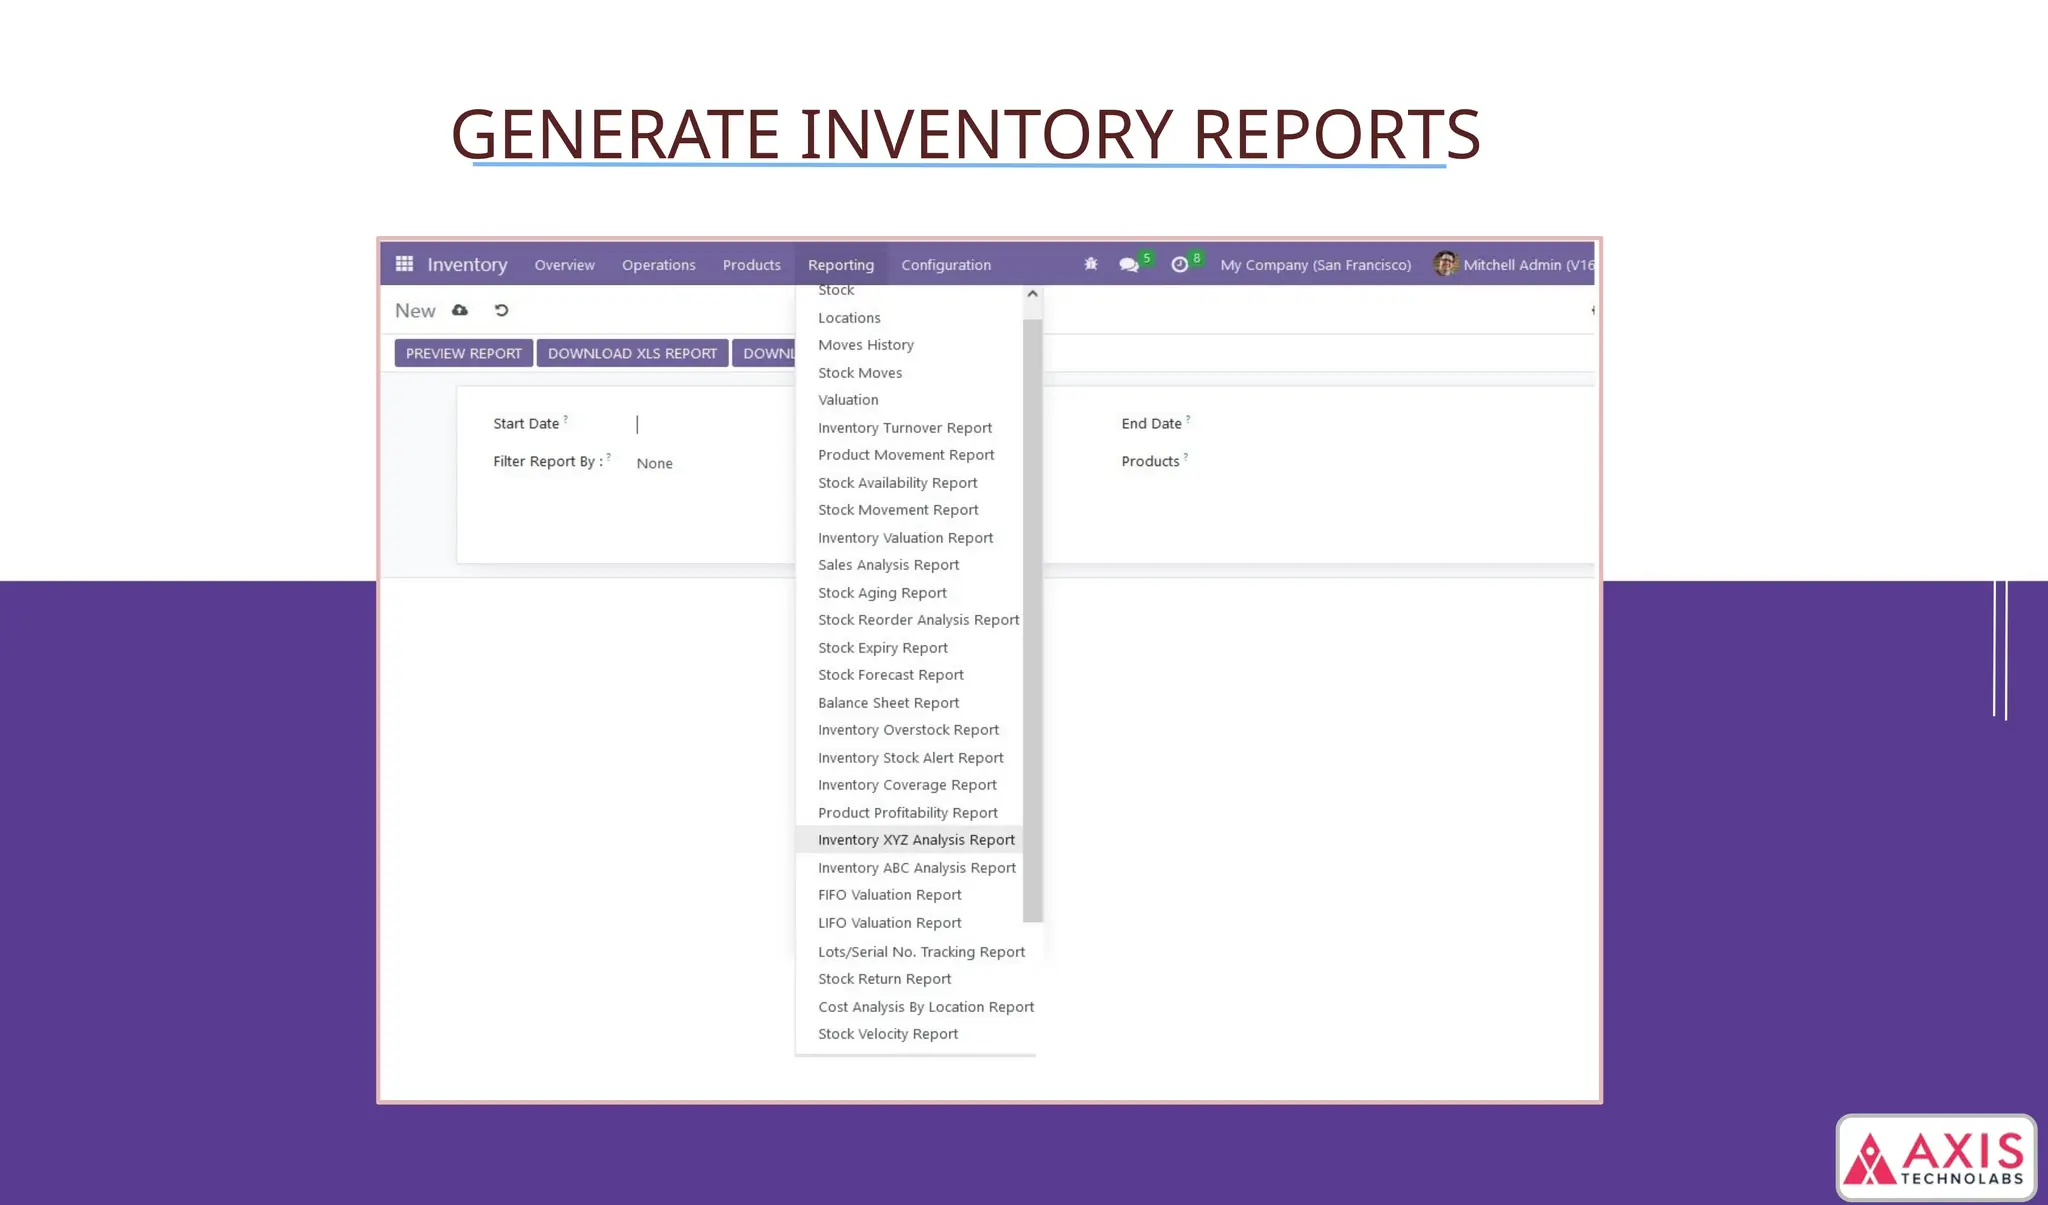Click the DOWNLOAD XLS REPORT button
The image size is (2048, 1205).
(632, 353)
